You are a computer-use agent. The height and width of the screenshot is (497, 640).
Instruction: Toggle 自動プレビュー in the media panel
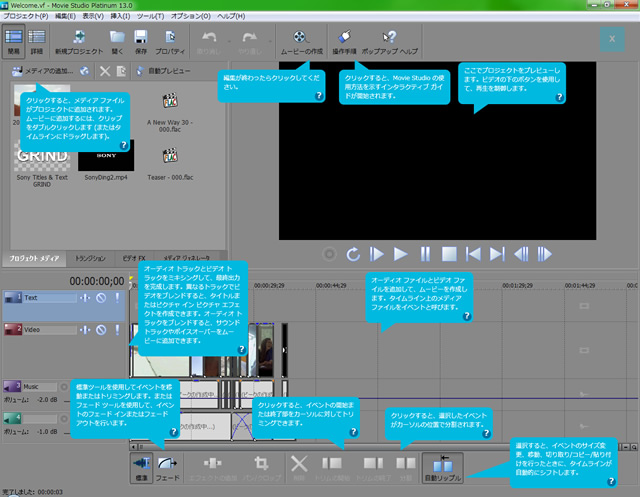point(163,71)
